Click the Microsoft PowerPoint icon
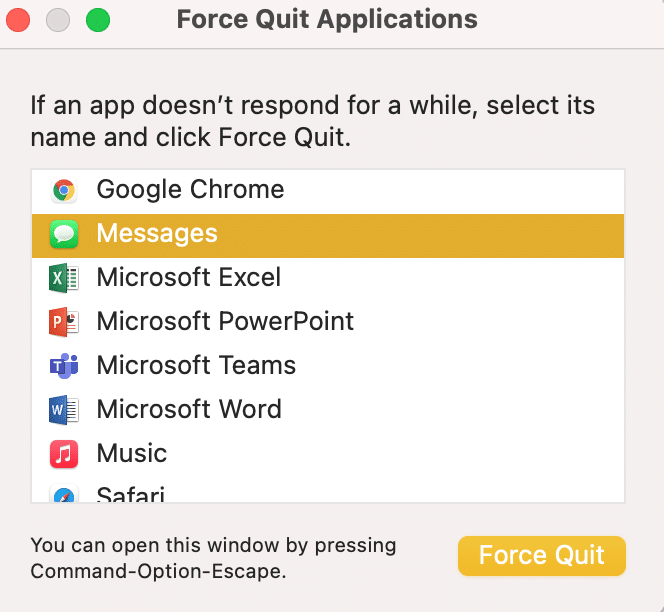664x612 pixels. coord(64,322)
